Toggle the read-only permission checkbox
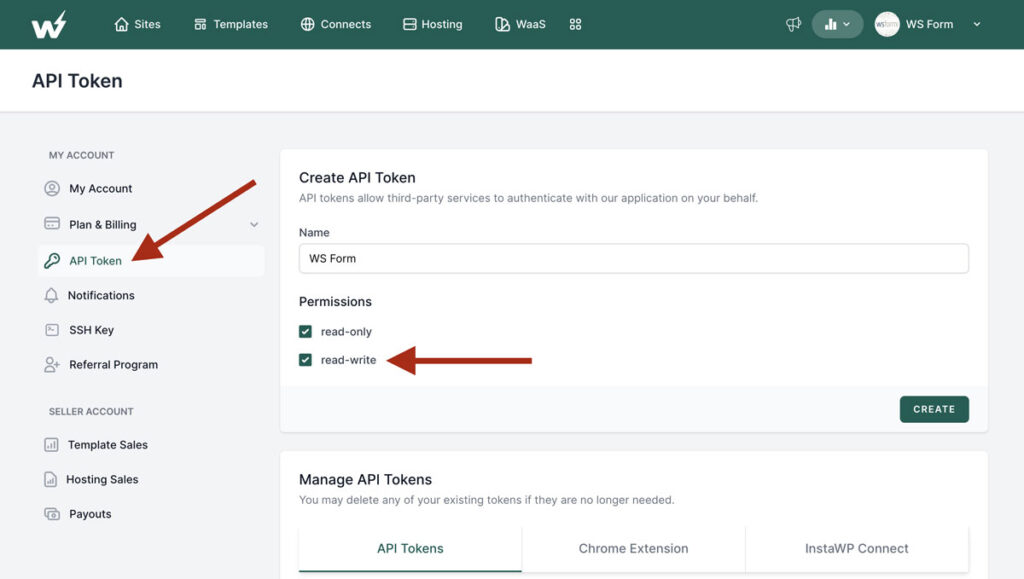Viewport: 1024px width, 579px height. tap(305, 332)
